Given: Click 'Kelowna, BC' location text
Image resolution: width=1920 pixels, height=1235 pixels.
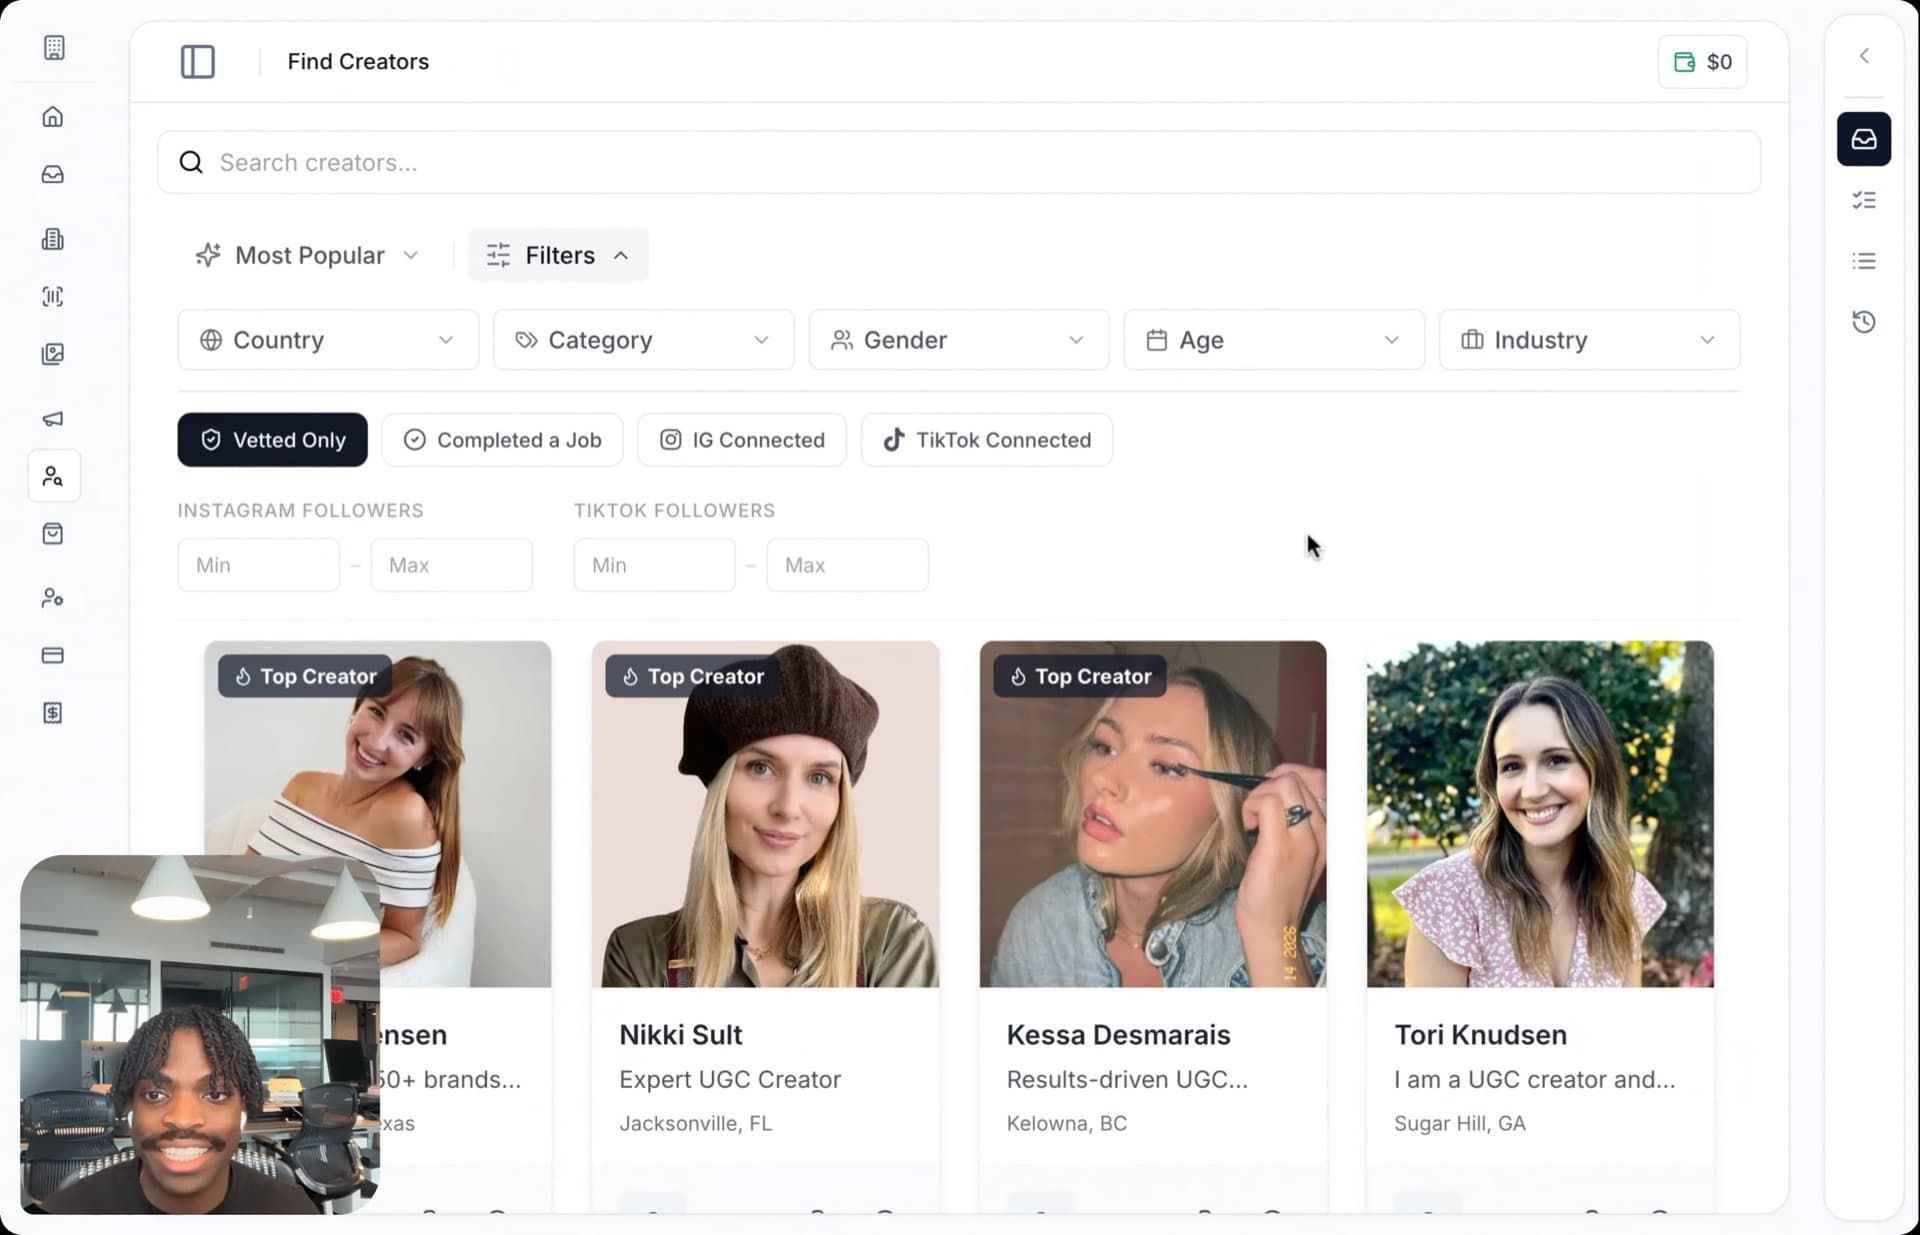Looking at the screenshot, I should pos(1066,1123).
